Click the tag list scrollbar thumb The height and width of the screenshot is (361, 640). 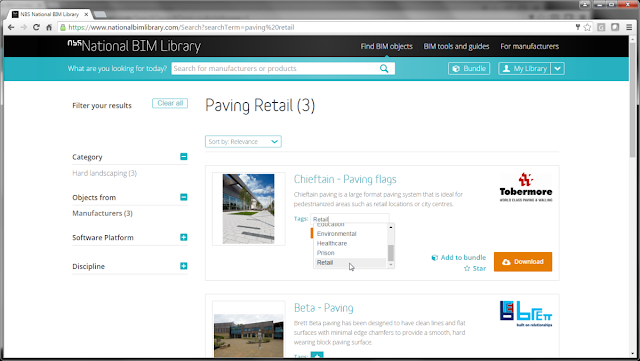(391, 253)
